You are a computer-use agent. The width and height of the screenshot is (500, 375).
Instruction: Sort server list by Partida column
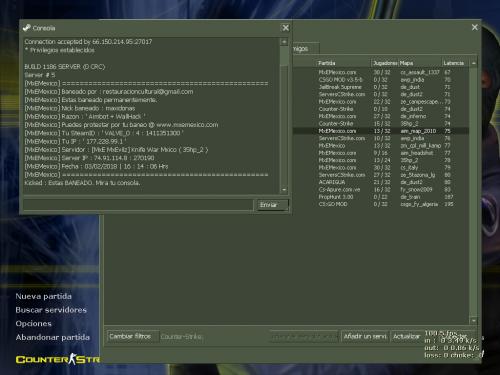pyautogui.click(x=343, y=63)
